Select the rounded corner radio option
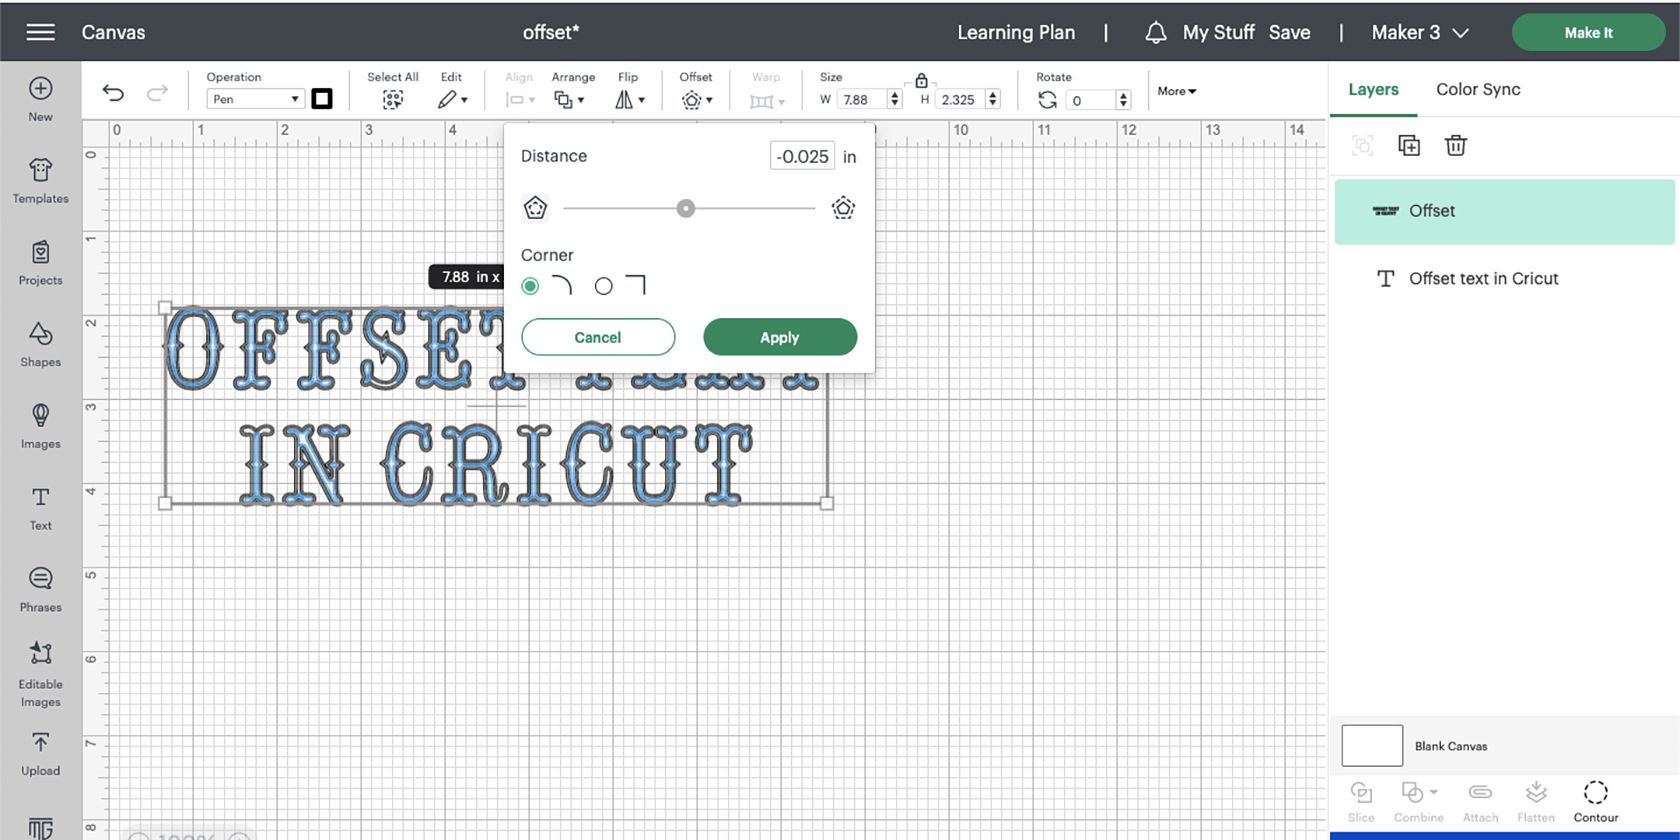1680x840 pixels. coord(531,287)
